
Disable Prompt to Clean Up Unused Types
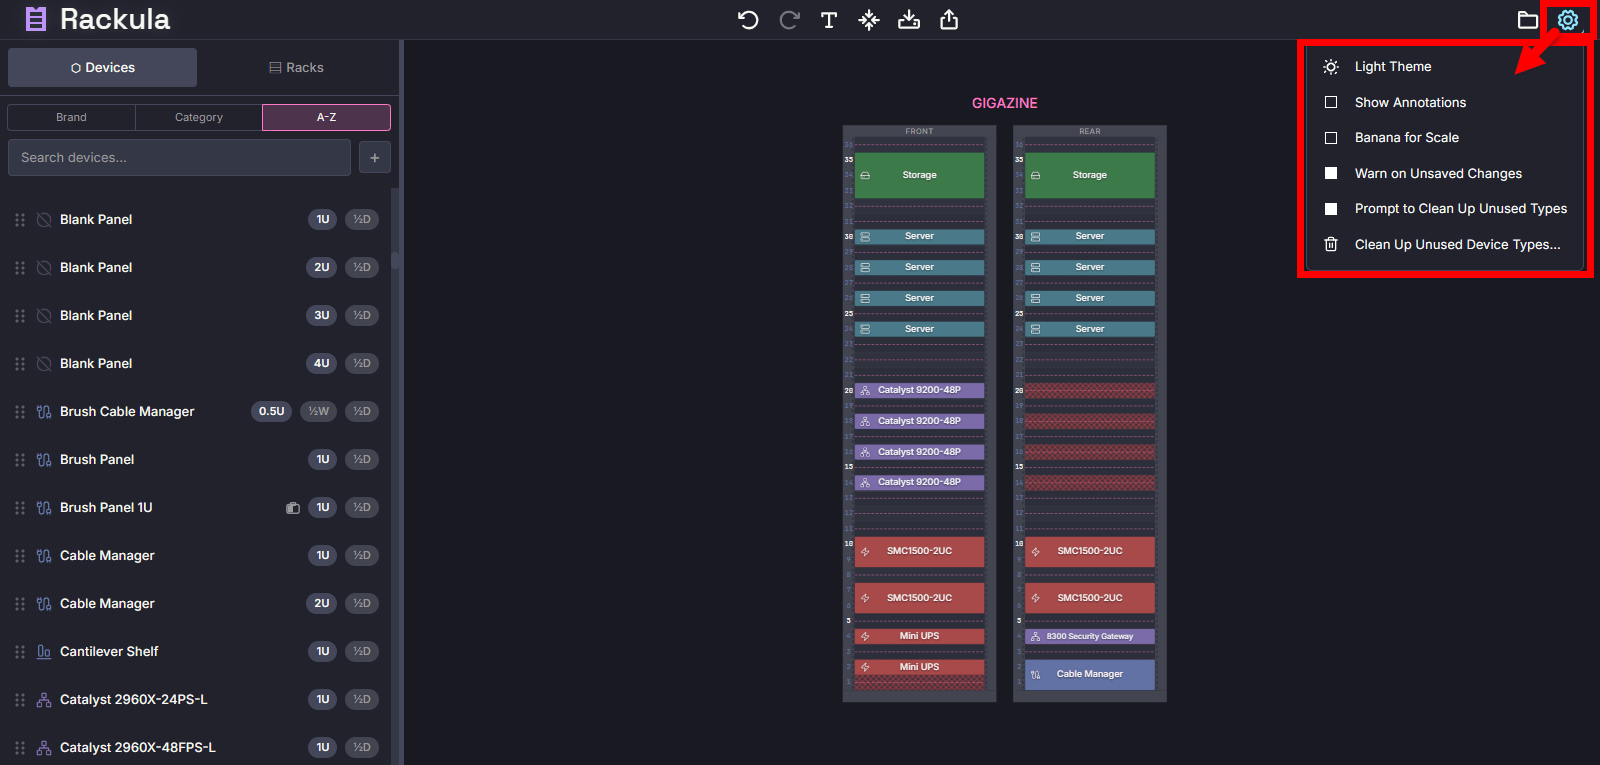1331,209
